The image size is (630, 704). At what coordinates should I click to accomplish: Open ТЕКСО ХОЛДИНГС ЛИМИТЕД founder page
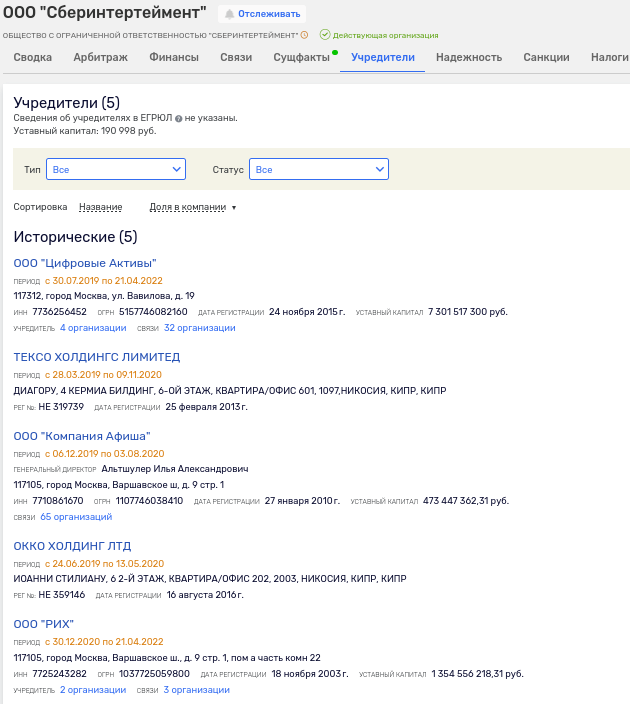coord(96,357)
